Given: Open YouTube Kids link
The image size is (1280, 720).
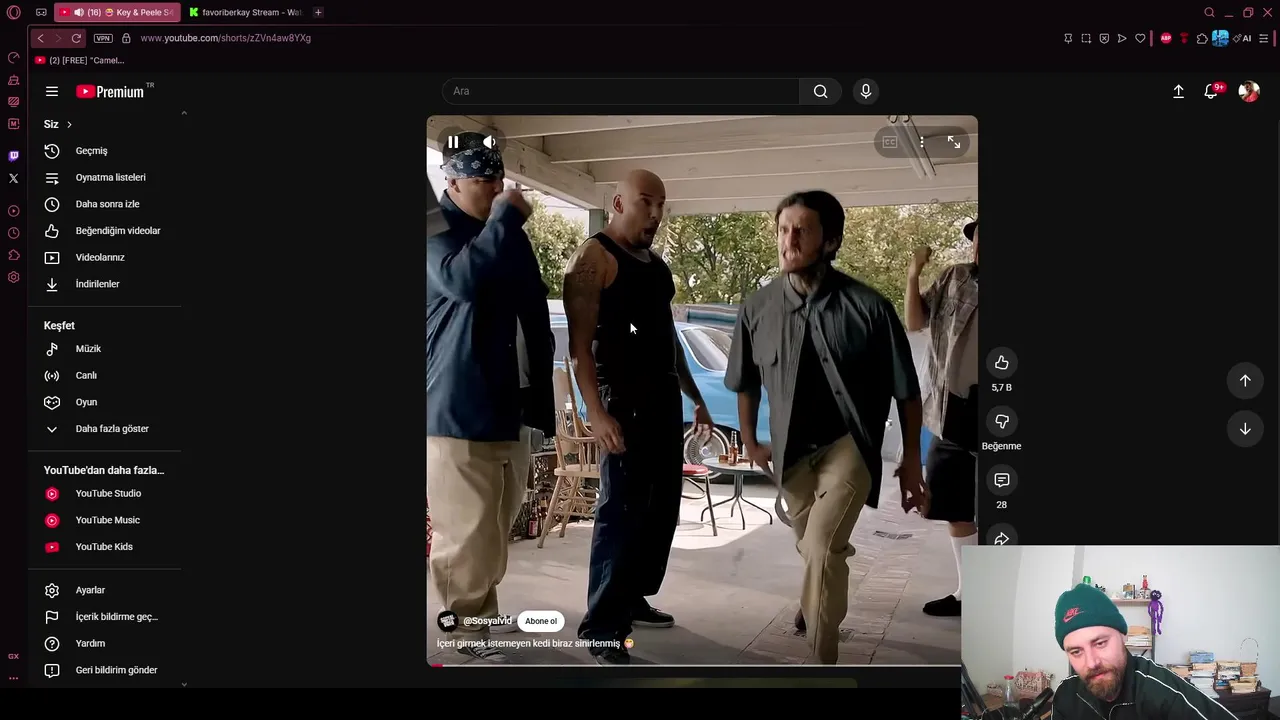Looking at the screenshot, I should click(x=104, y=547).
